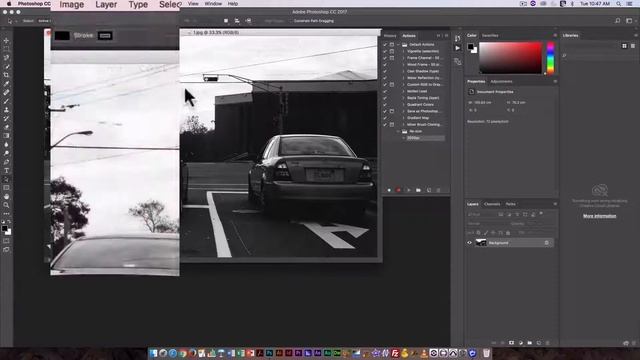640x360 pixels.
Task: Click the Background layer thumbnail
Action: tap(481, 243)
